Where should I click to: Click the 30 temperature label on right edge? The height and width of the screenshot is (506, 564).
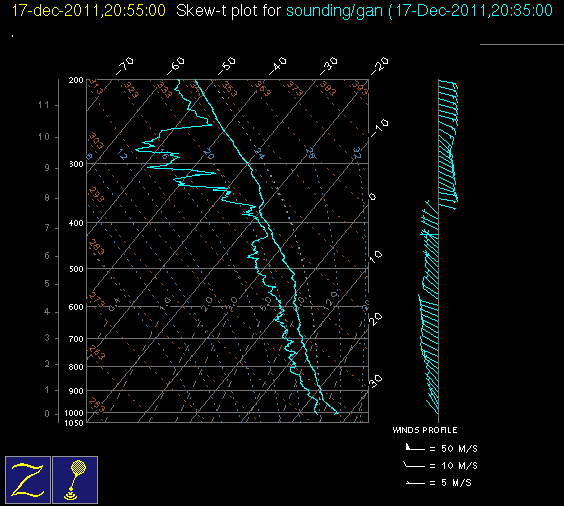click(376, 381)
